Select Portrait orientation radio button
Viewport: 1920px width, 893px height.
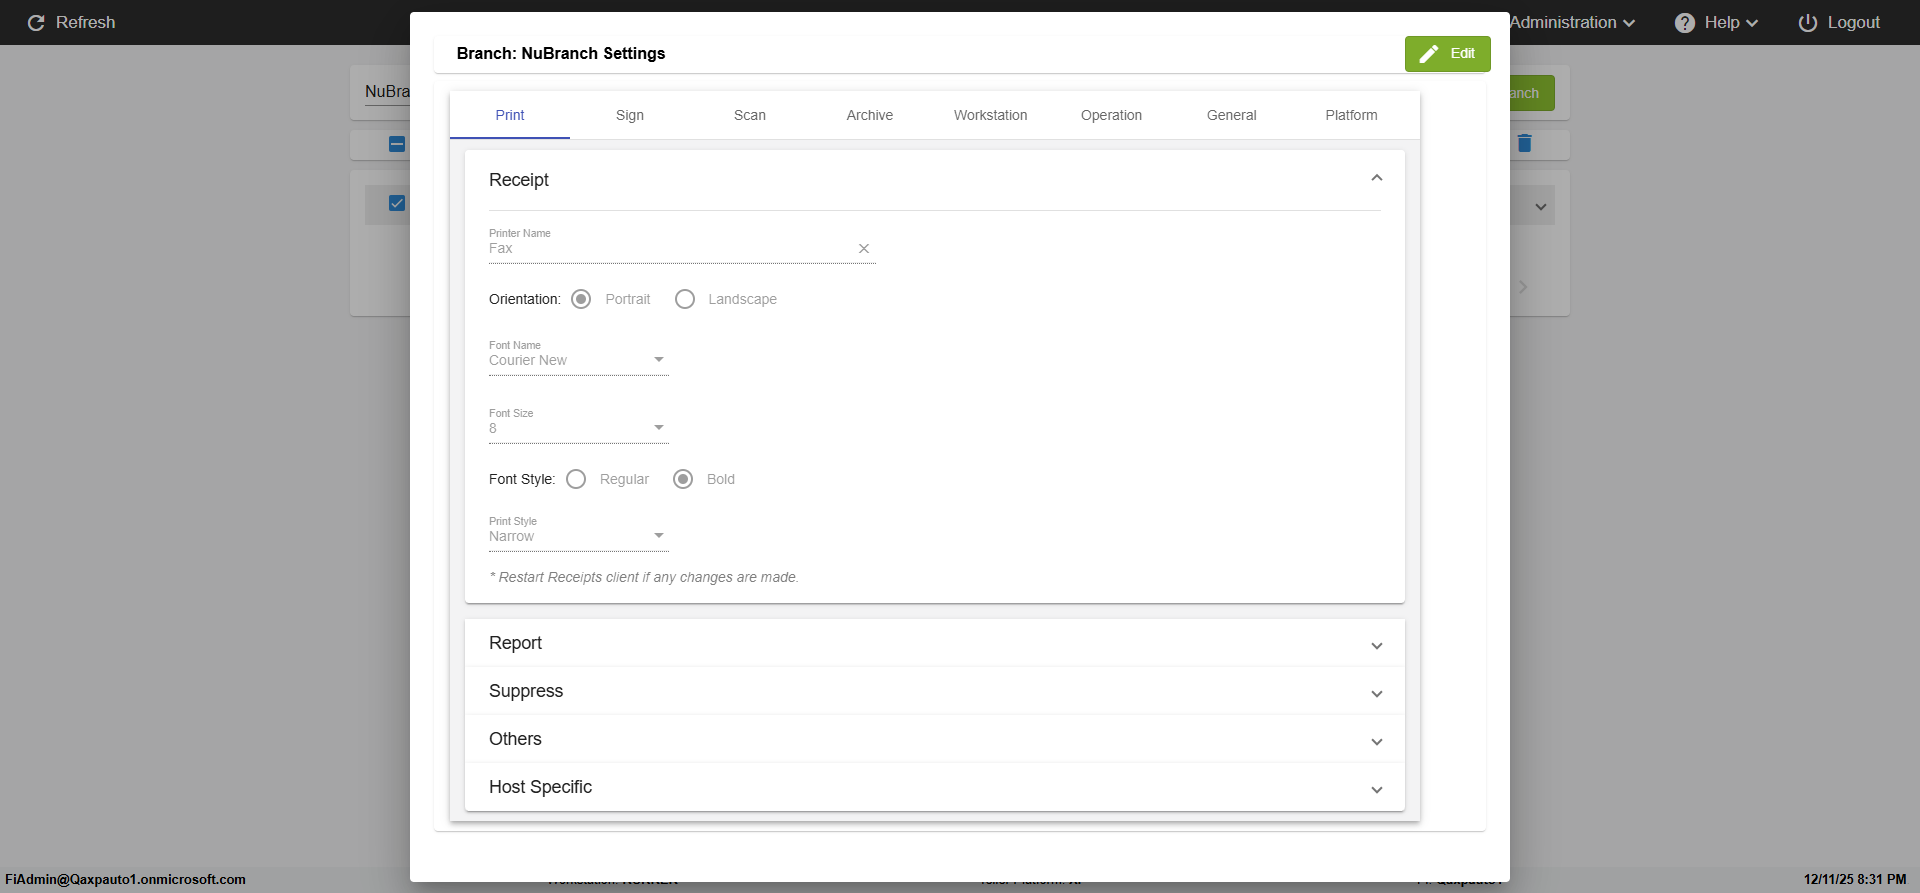pos(581,299)
